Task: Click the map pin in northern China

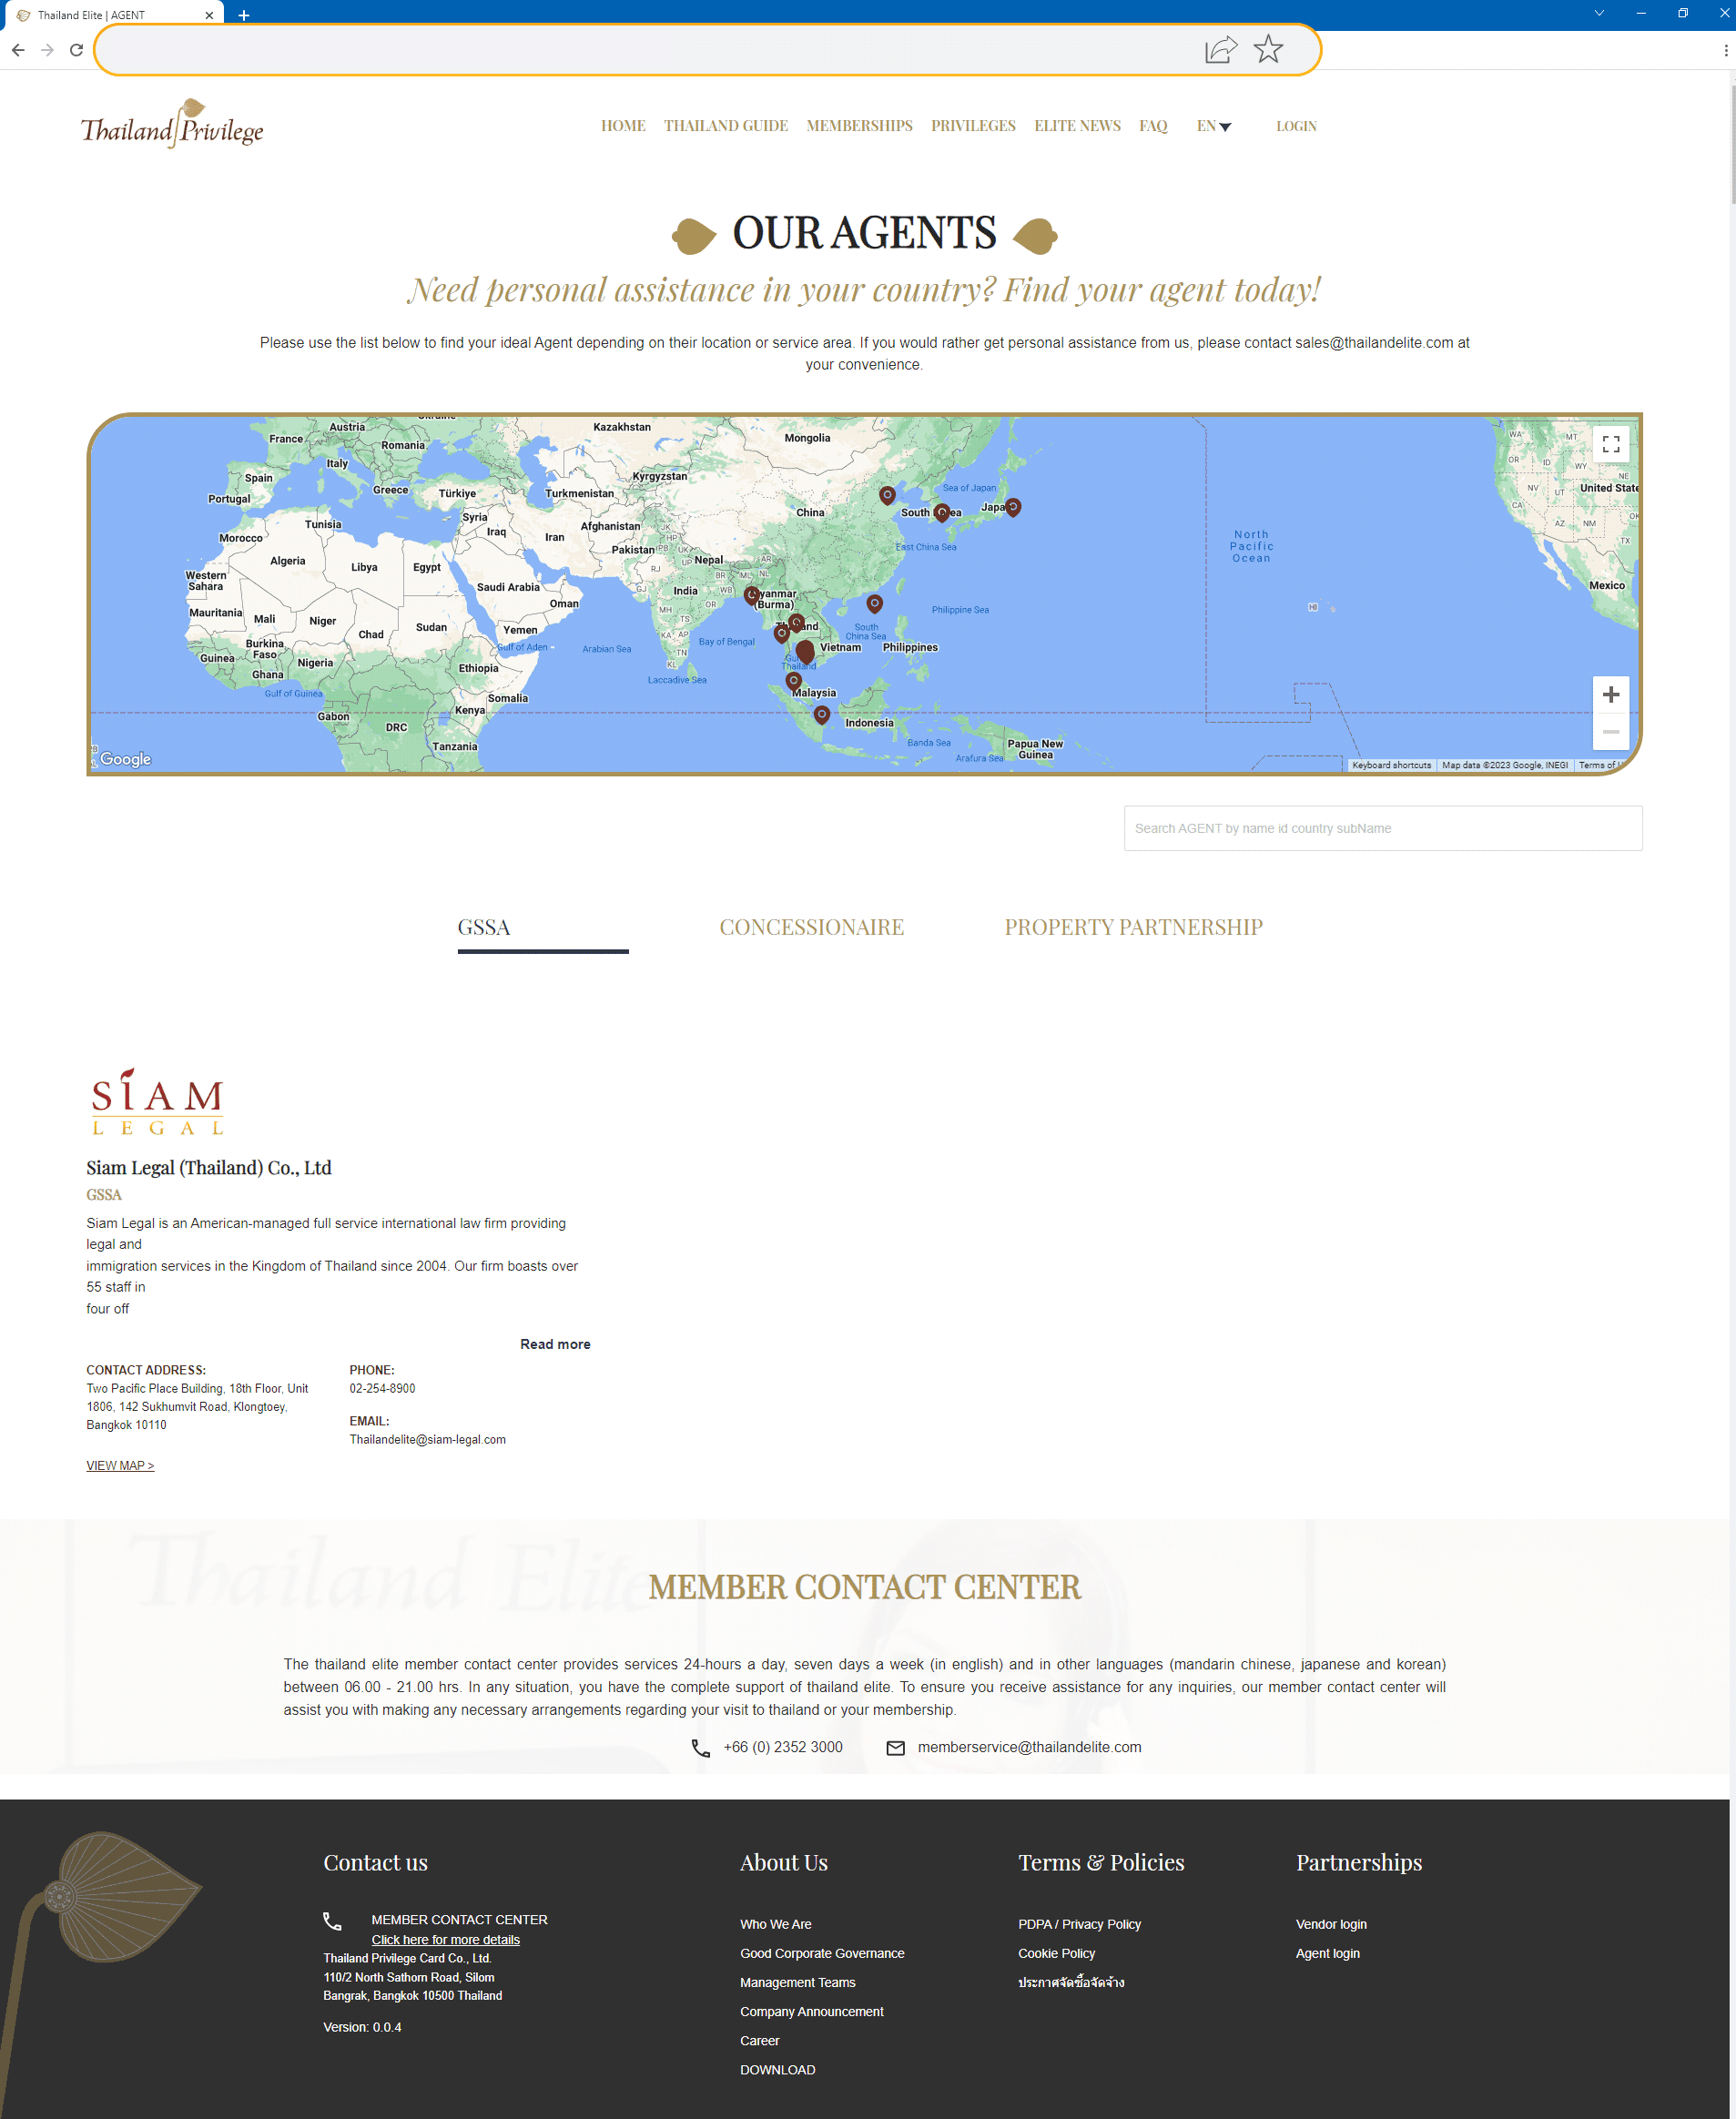Action: point(887,495)
